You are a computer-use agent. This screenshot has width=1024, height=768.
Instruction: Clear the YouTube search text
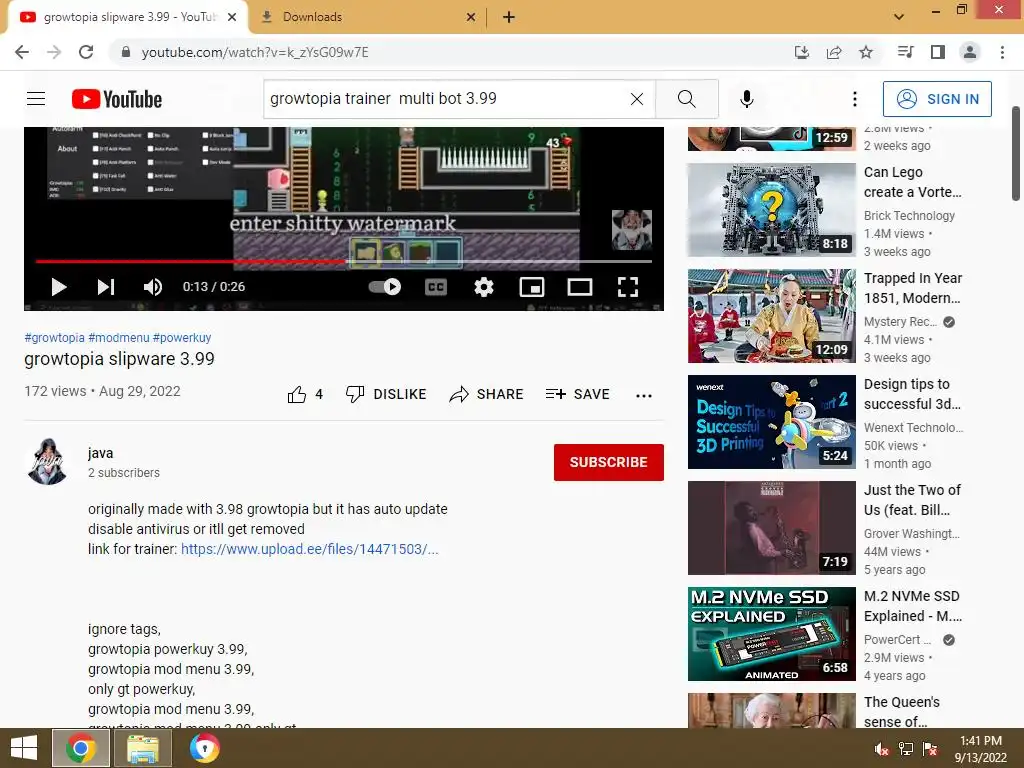click(637, 99)
